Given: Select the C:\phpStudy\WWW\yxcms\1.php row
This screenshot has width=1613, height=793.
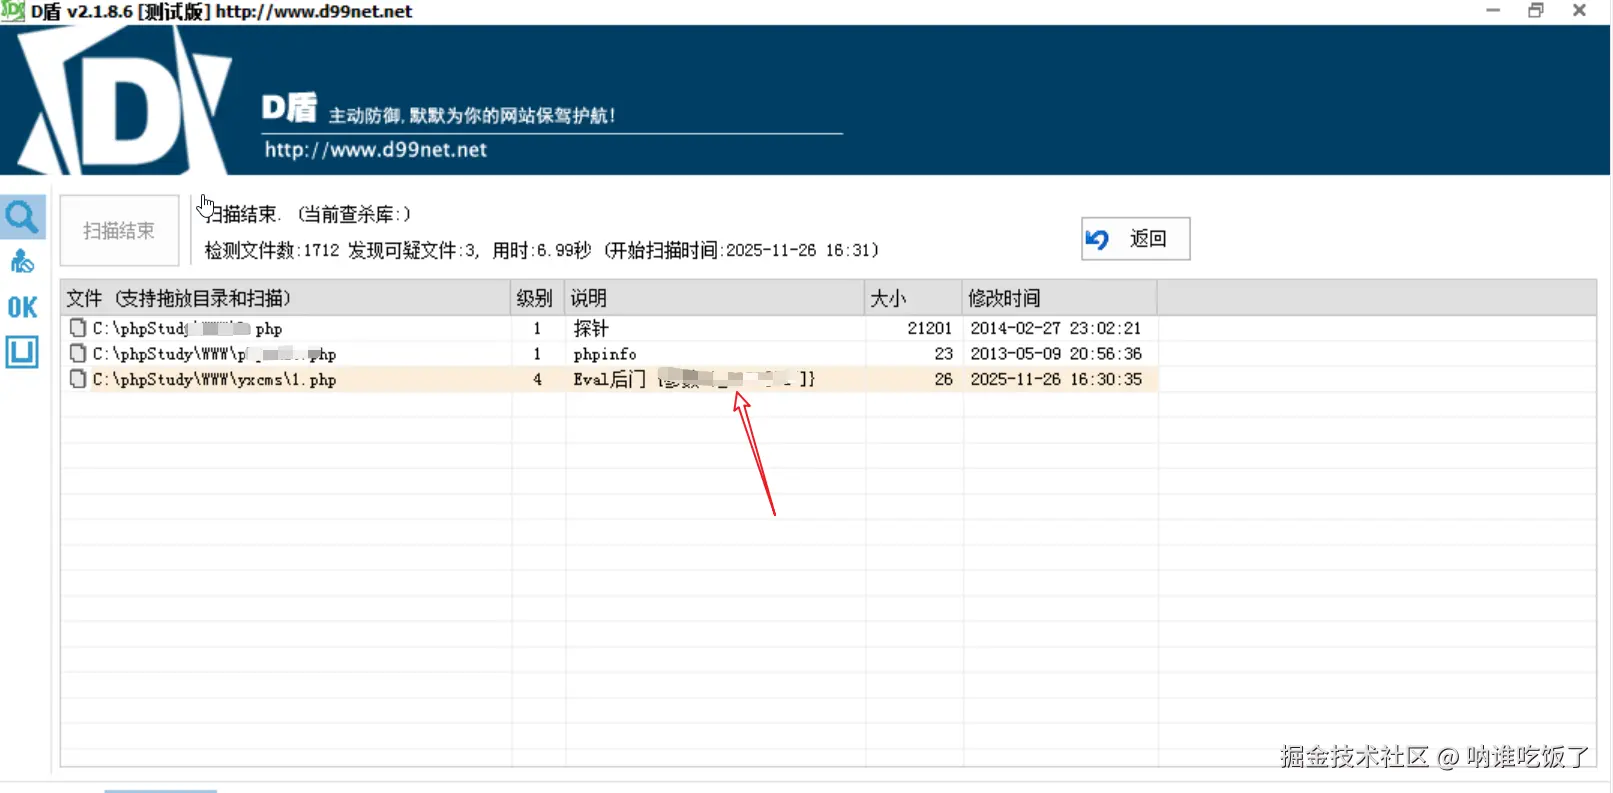Looking at the screenshot, I should tap(609, 379).
